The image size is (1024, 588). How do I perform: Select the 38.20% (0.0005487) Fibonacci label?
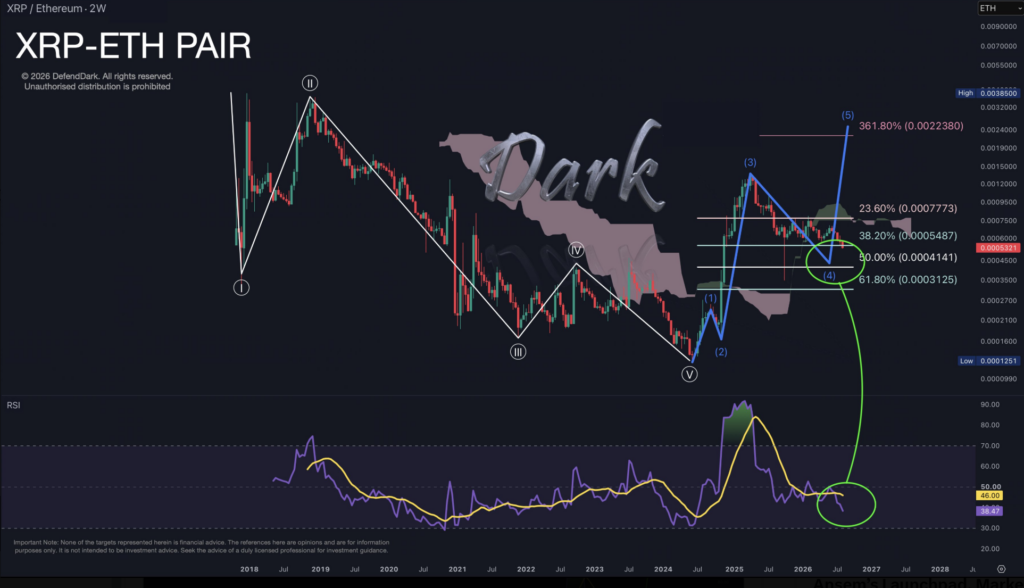(908, 236)
